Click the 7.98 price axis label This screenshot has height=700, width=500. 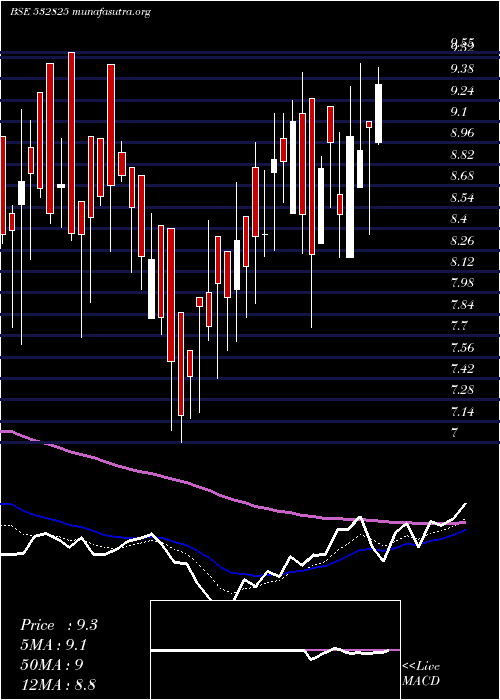click(x=462, y=283)
